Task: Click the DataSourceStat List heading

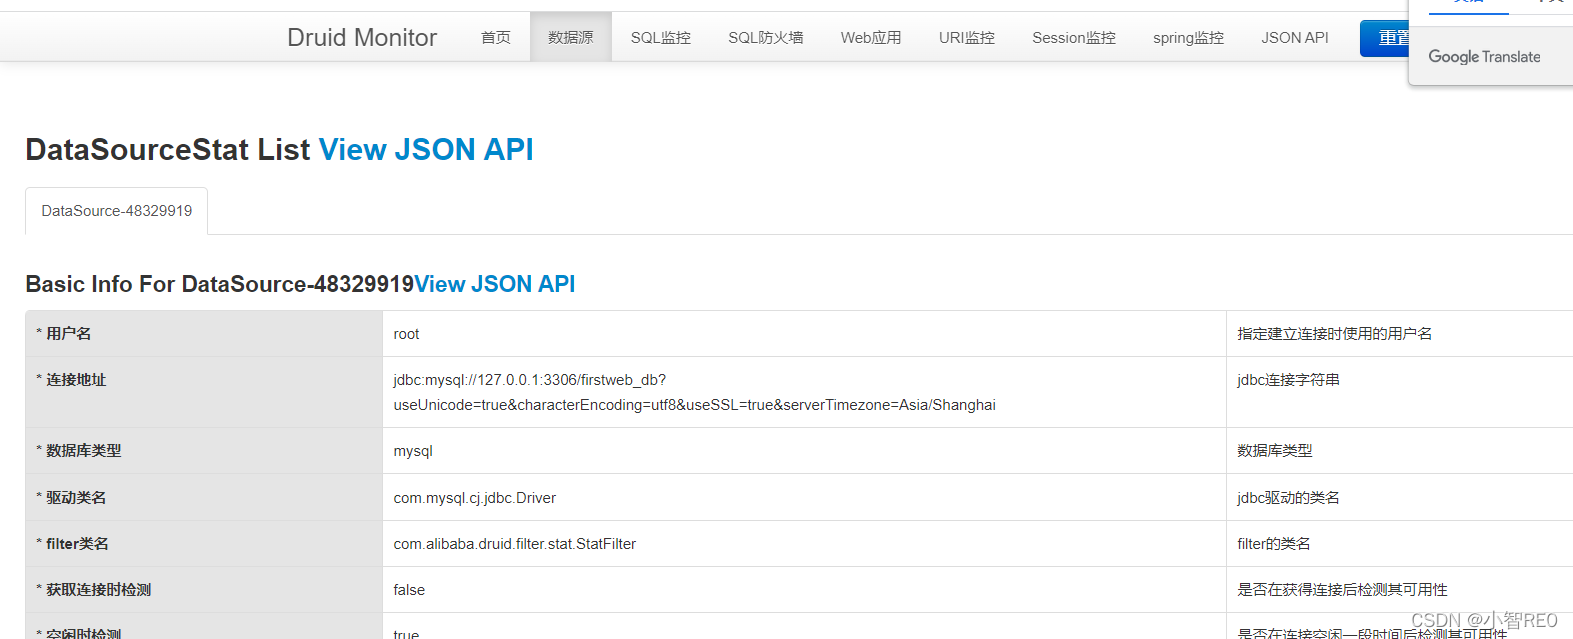Action: 168,149
